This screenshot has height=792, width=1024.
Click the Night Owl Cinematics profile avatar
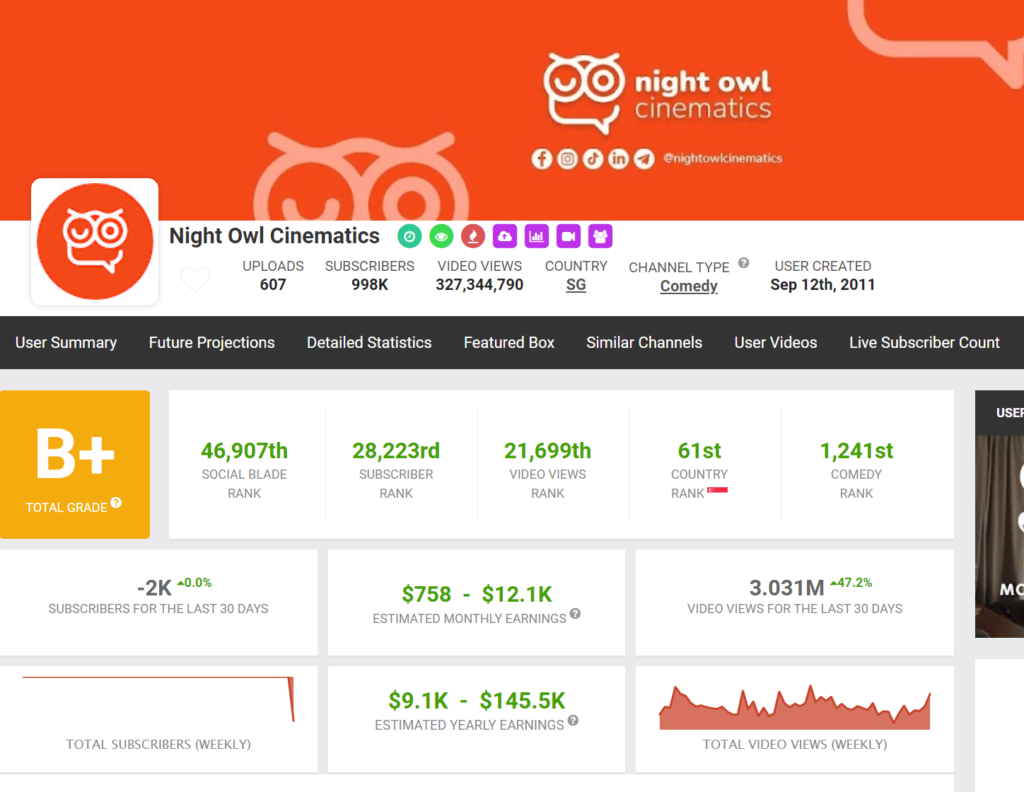click(x=95, y=242)
